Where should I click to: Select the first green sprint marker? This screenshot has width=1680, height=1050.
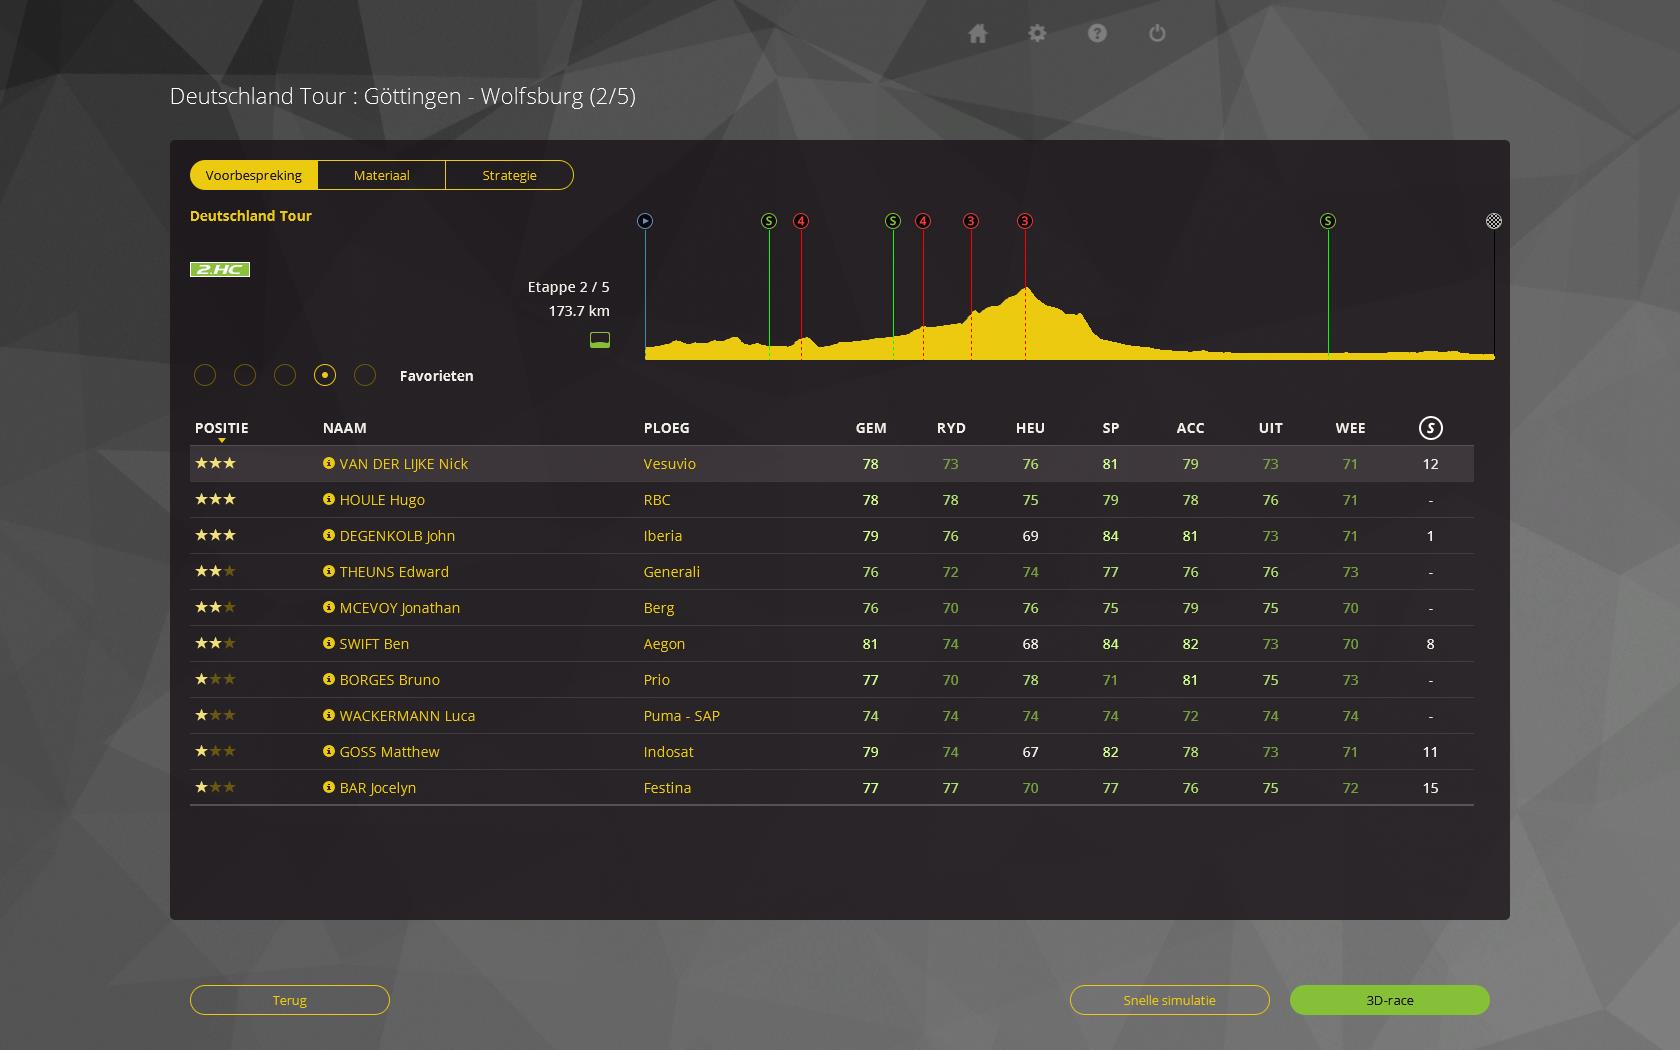pyautogui.click(x=769, y=221)
